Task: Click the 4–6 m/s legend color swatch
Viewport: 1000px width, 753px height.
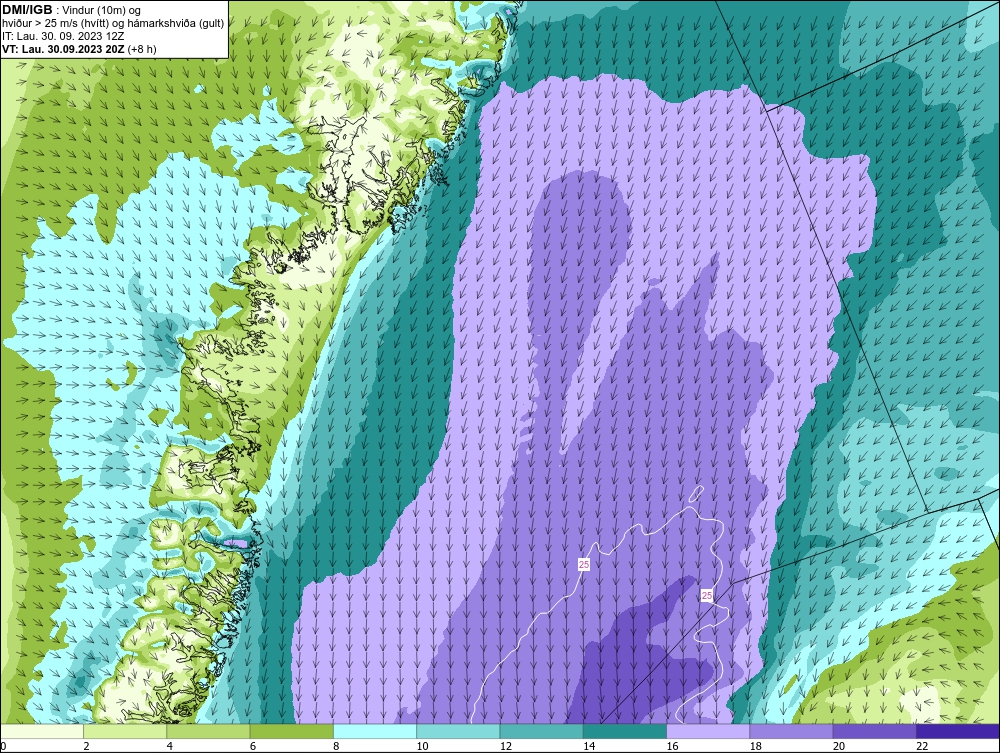Action: (209, 731)
